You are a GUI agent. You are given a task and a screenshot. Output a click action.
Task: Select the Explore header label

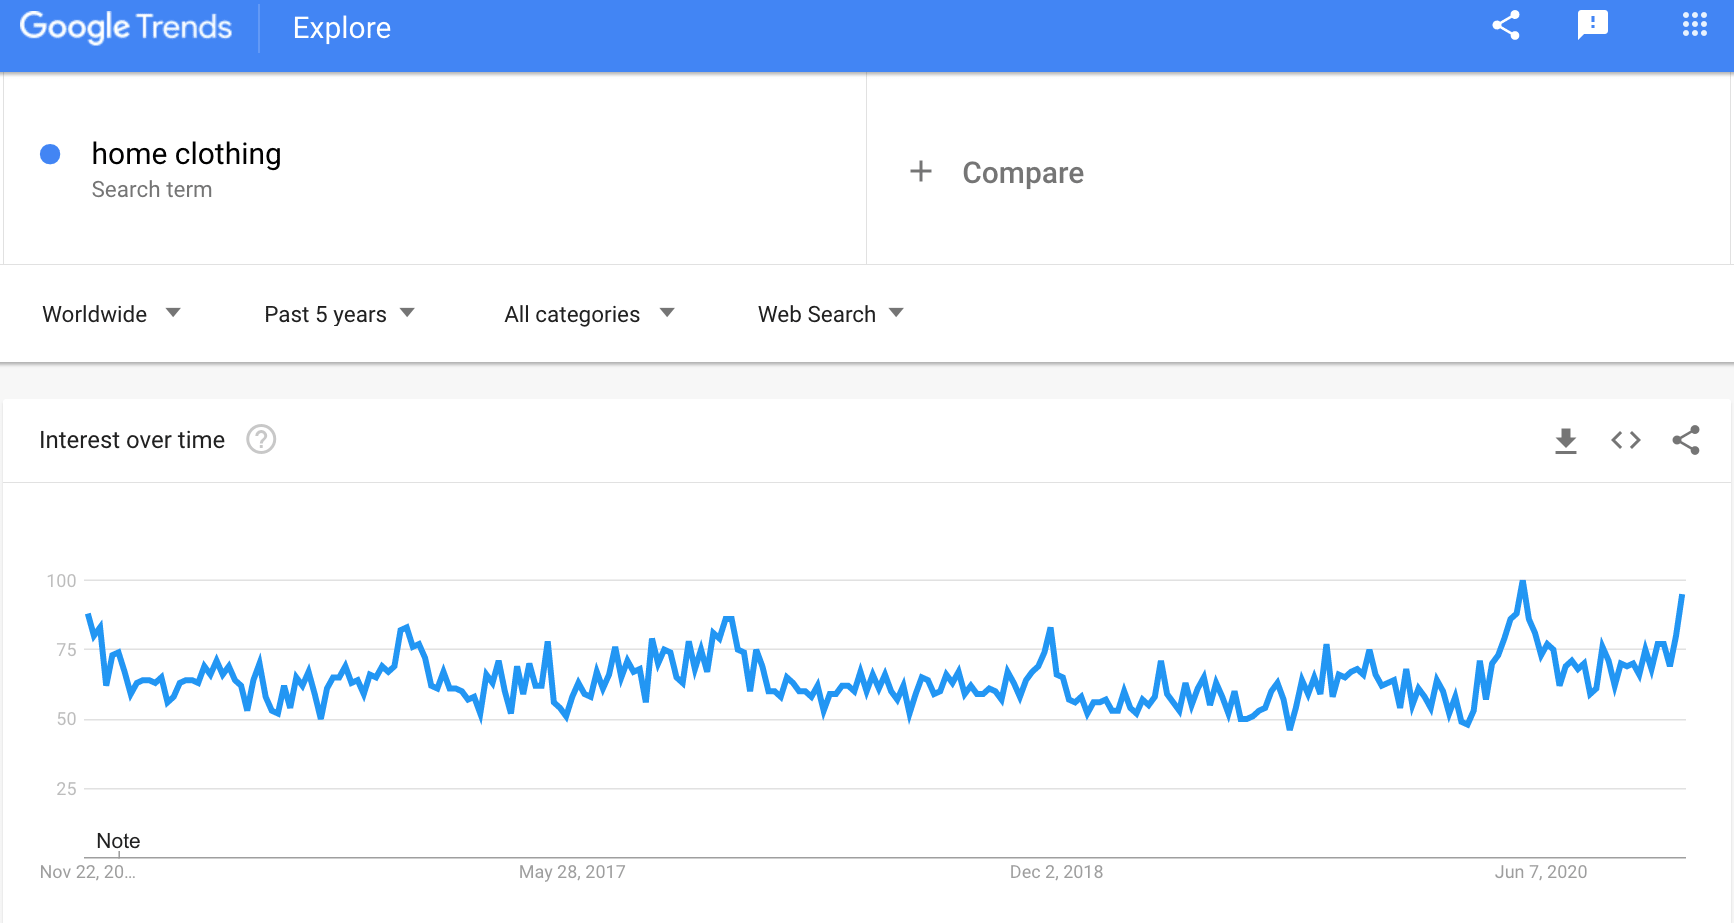342,28
